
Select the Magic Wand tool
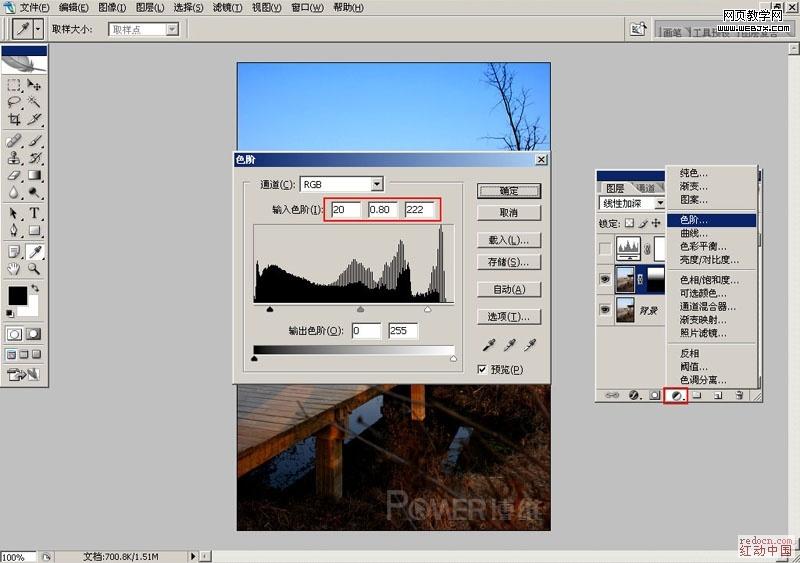34,102
